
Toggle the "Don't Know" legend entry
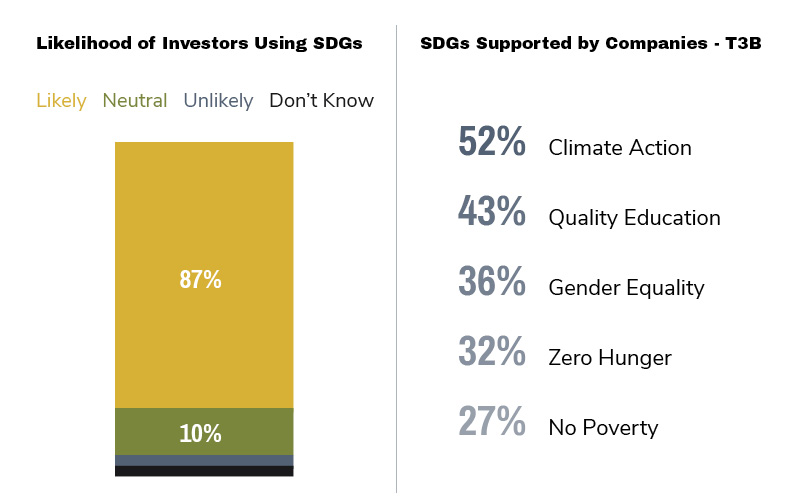pos(322,101)
